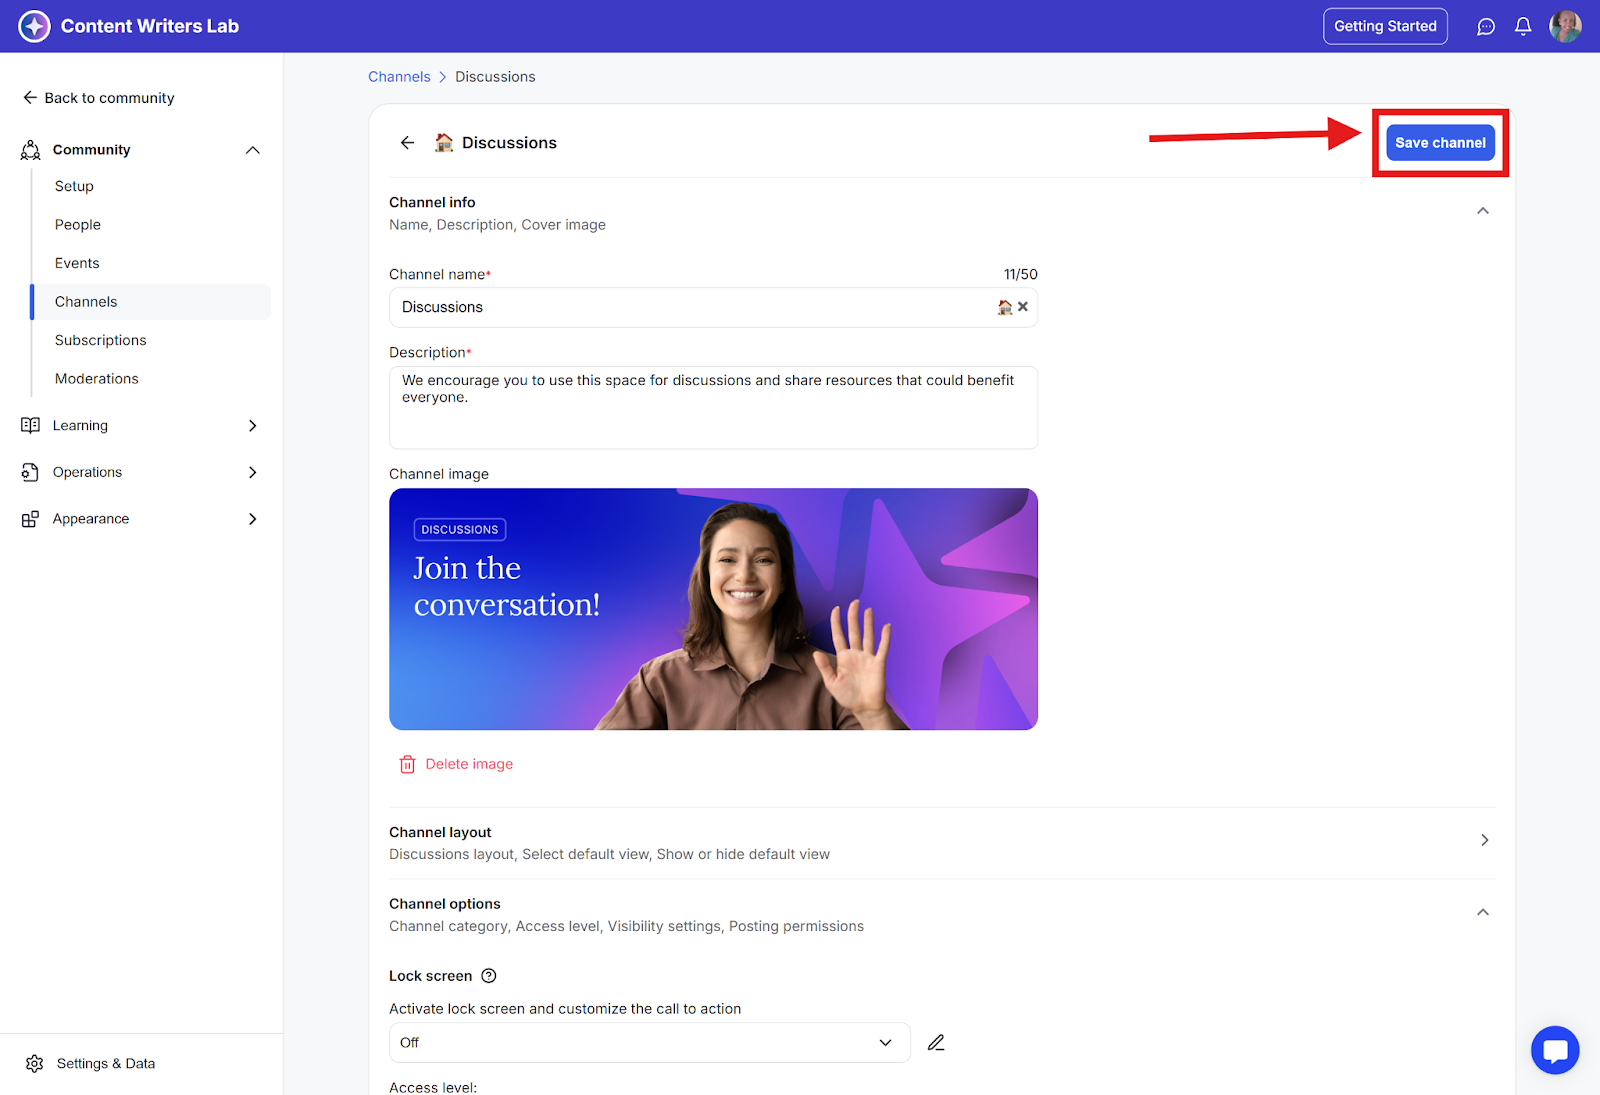
Task: Open emoji picker in Channel name field
Action: pyautogui.click(x=1004, y=307)
